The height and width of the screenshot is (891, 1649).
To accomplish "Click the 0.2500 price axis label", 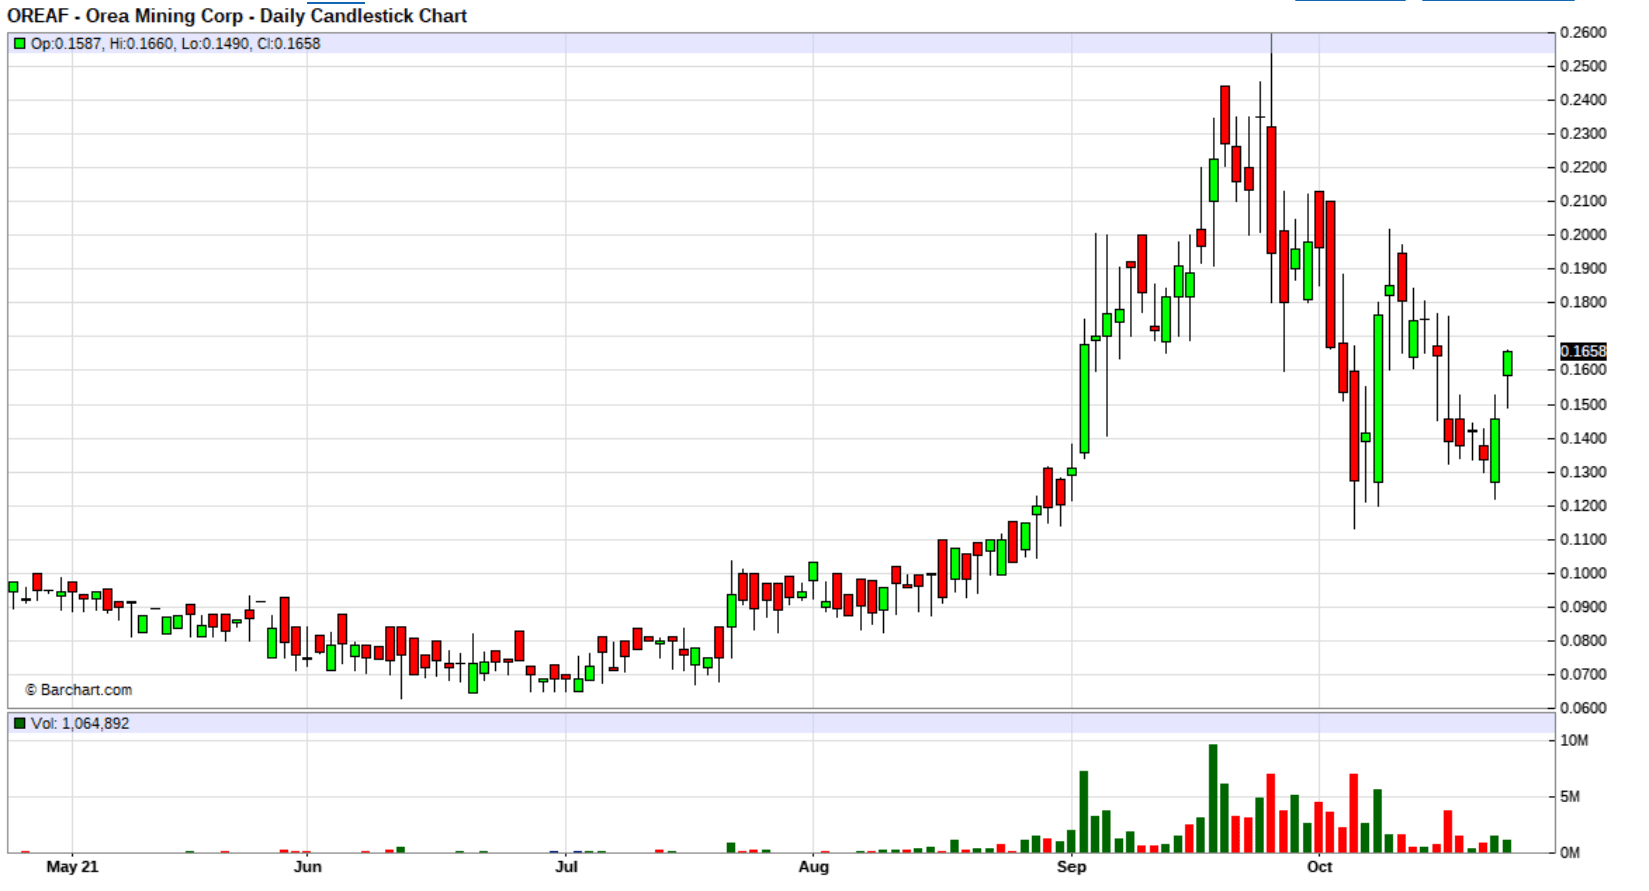I will tap(1583, 66).
